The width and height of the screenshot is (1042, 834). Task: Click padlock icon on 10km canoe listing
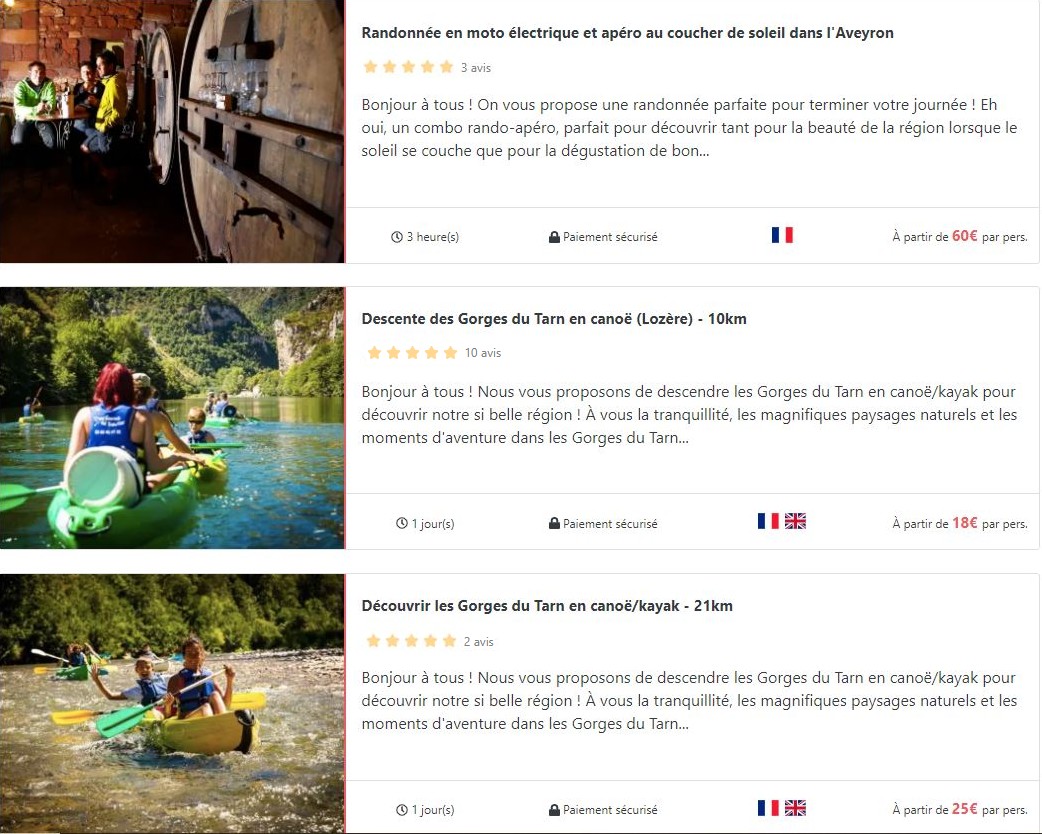point(554,524)
